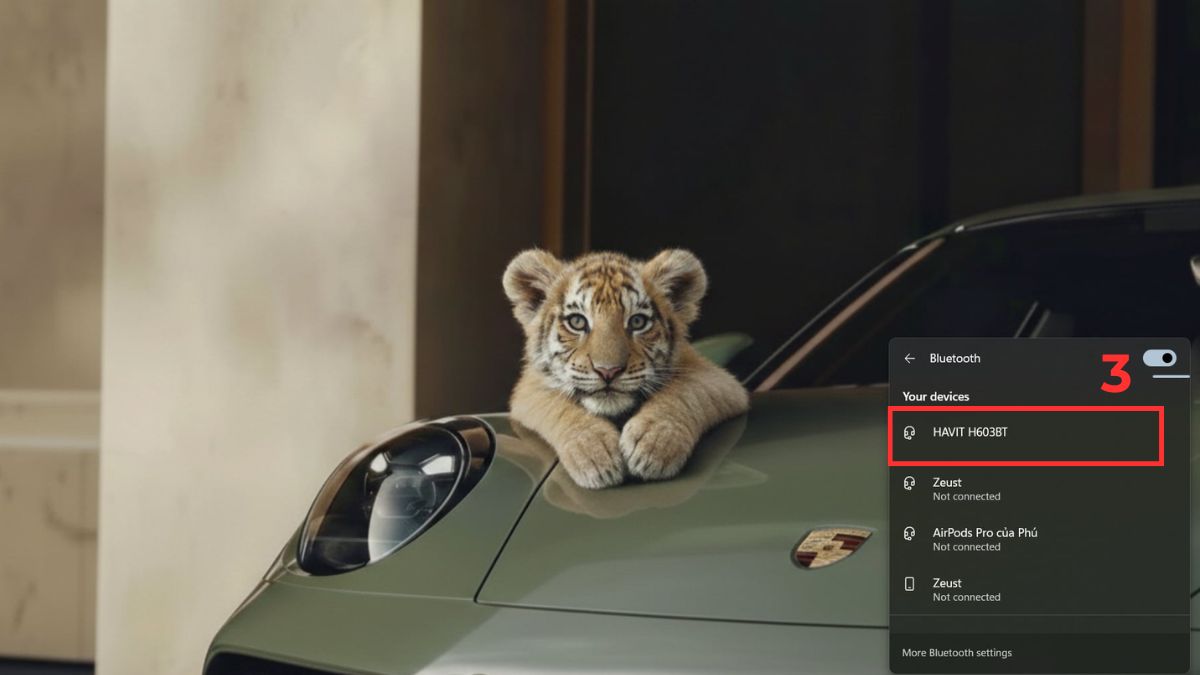
Task: Connect to the Zeust headset device
Action: 1040,489
